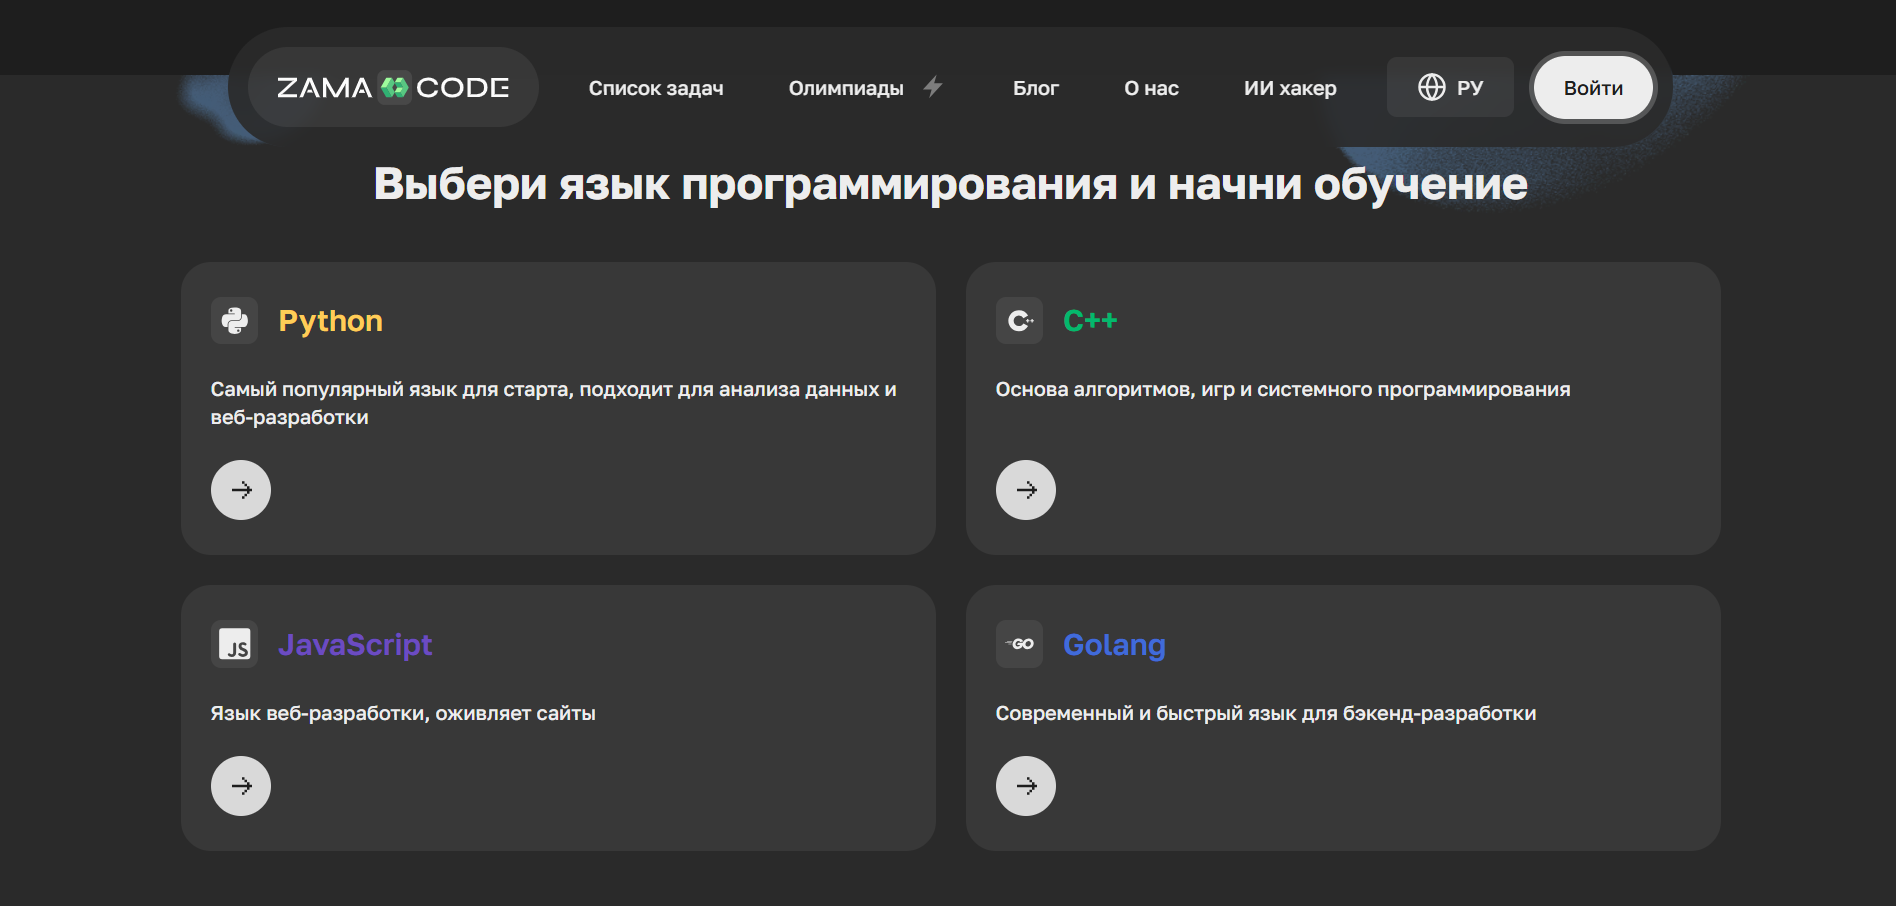Select the Python course card

[558, 408]
